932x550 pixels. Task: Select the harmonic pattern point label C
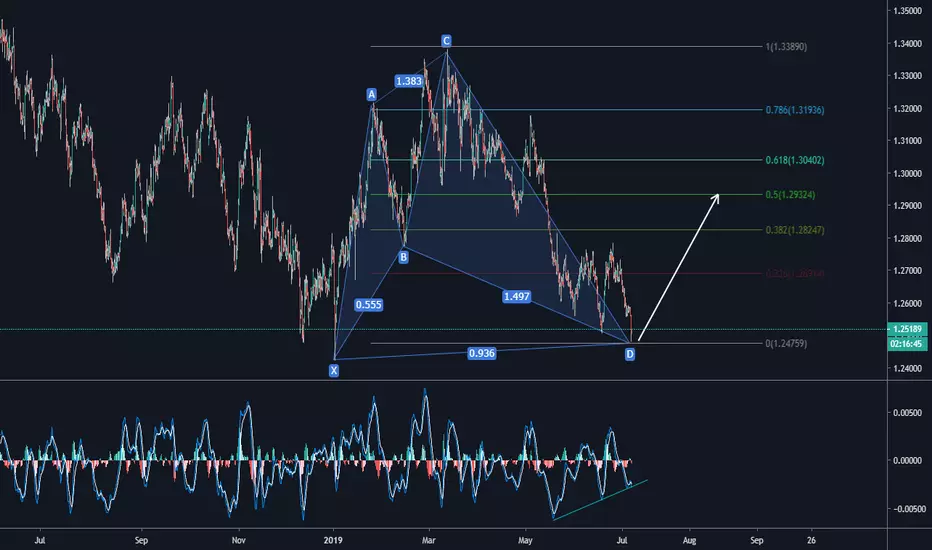(446, 40)
